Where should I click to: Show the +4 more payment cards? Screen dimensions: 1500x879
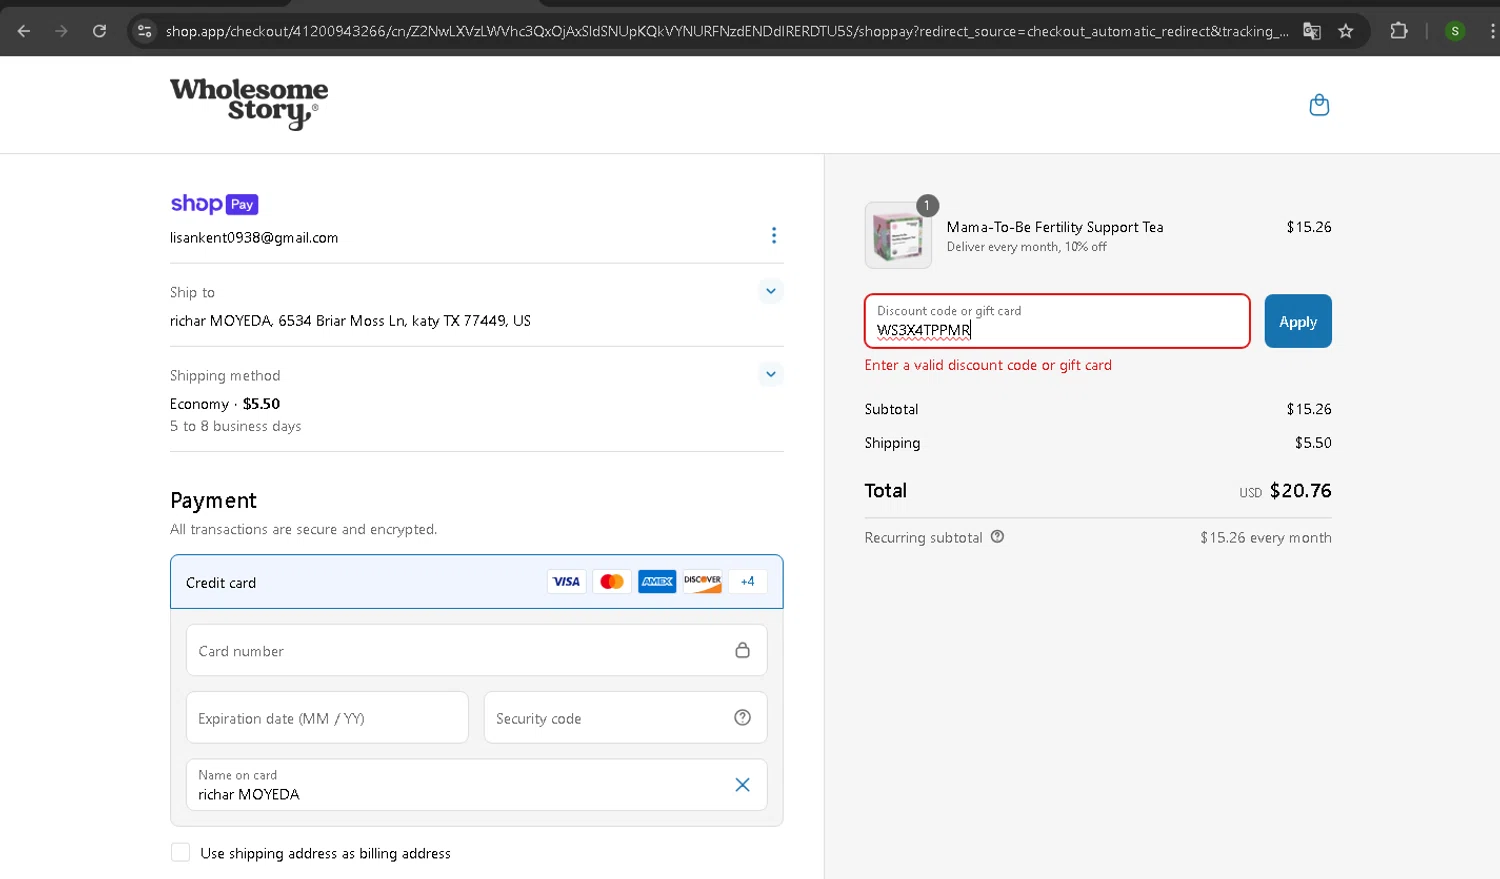(747, 582)
